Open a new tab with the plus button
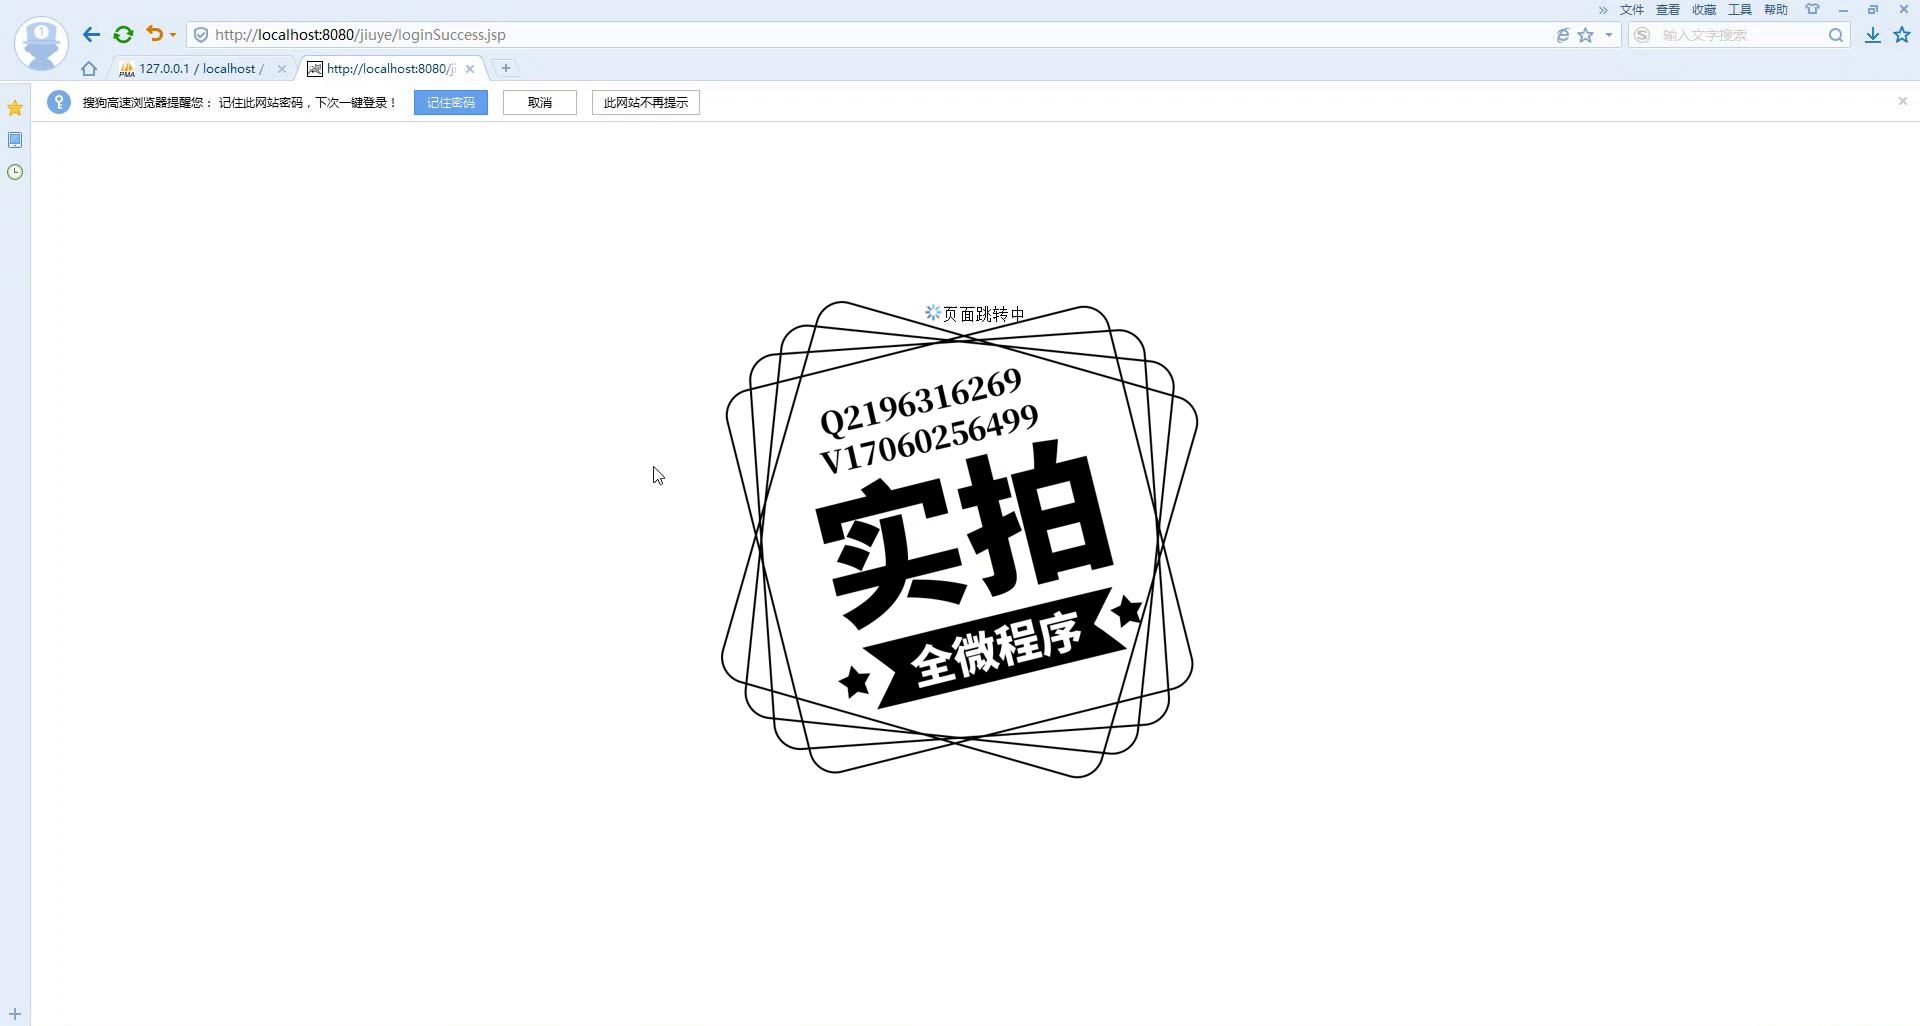The width and height of the screenshot is (1920, 1026). pyautogui.click(x=506, y=68)
